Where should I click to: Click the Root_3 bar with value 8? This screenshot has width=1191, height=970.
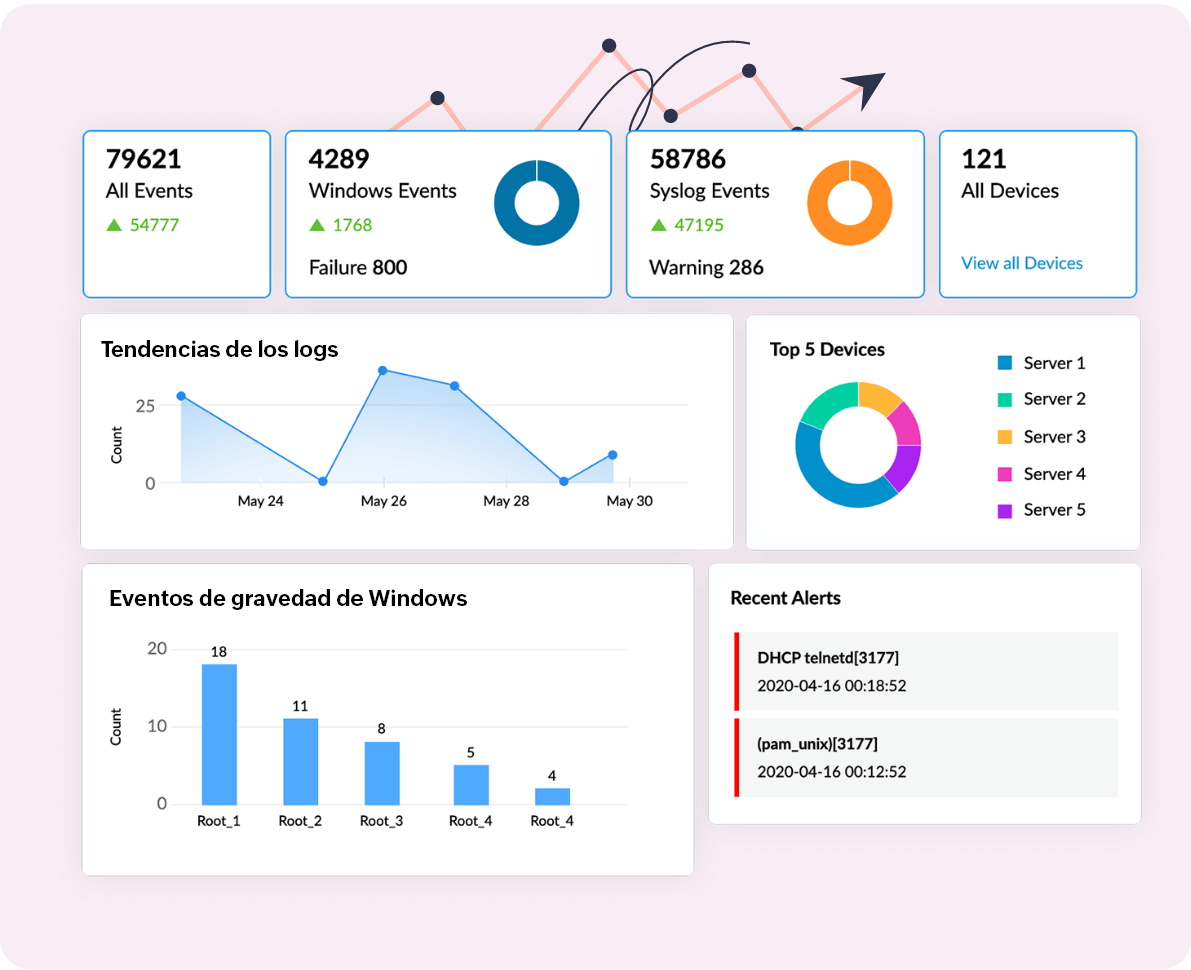click(x=381, y=773)
